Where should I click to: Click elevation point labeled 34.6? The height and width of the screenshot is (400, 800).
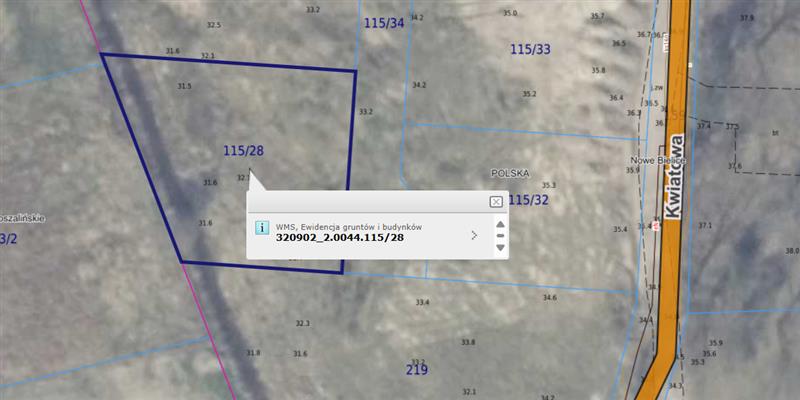(x=549, y=298)
